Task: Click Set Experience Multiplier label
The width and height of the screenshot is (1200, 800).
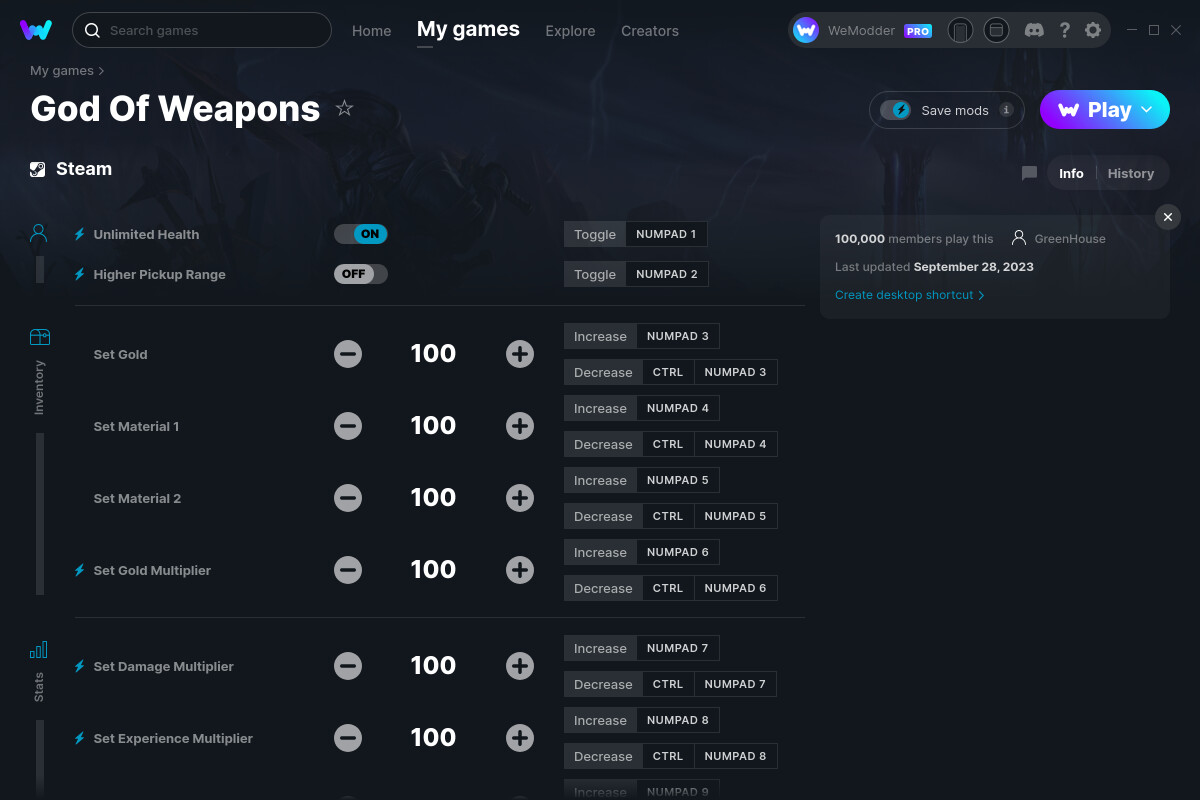Action: pos(173,738)
